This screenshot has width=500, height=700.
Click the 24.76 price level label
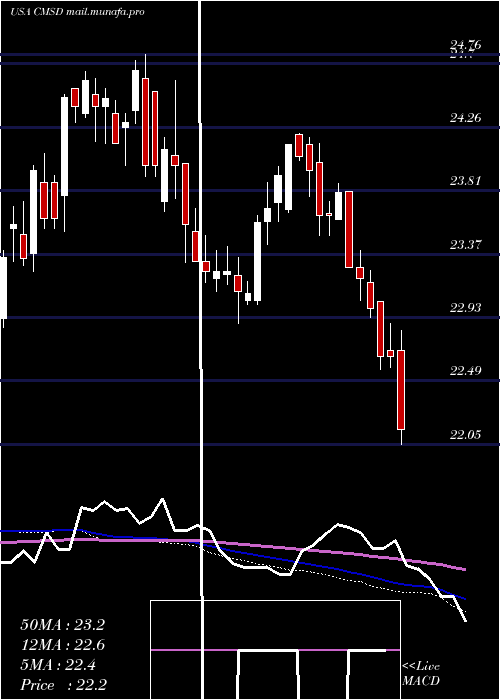pyautogui.click(x=466, y=44)
